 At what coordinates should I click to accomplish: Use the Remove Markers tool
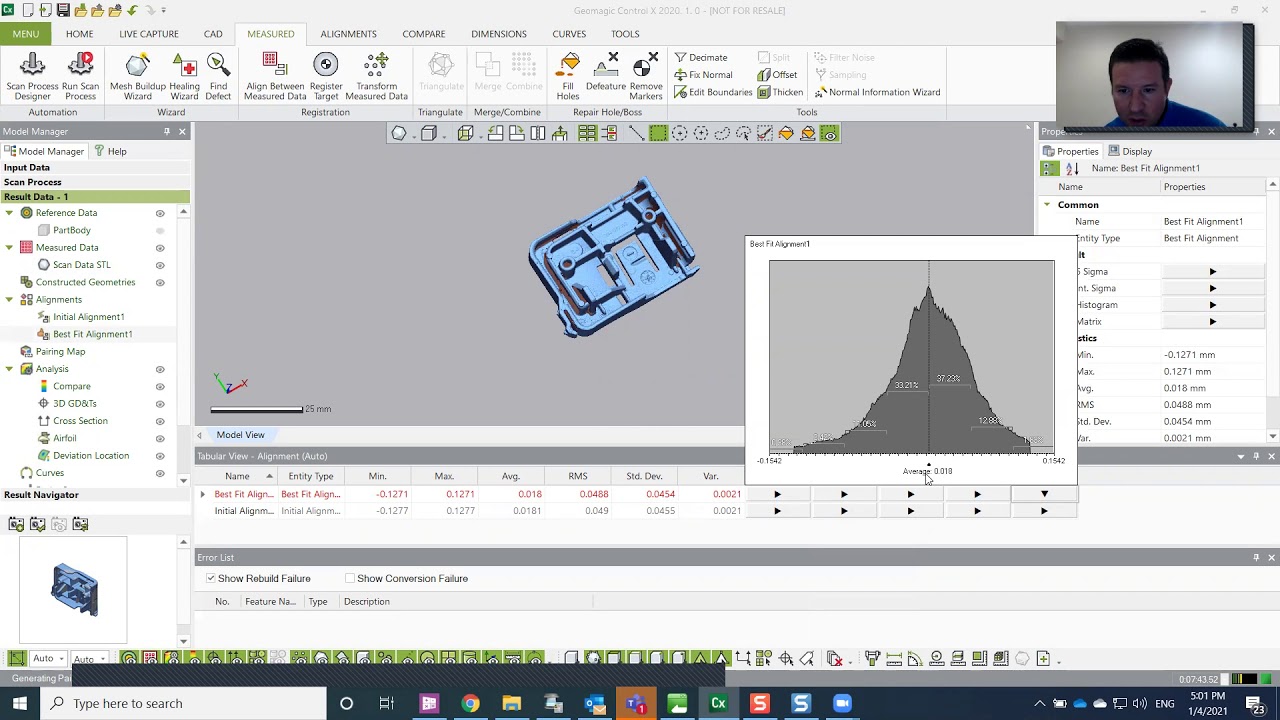(646, 77)
